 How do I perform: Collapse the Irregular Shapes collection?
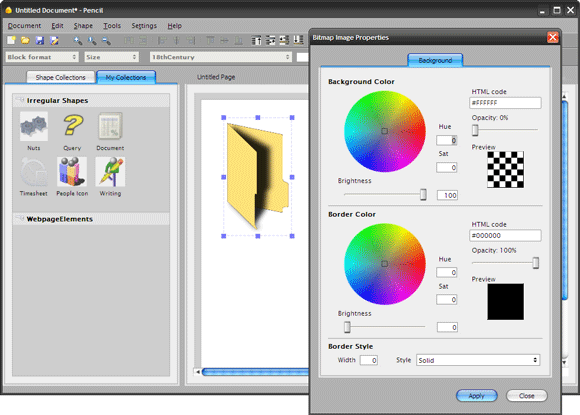(20, 100)
